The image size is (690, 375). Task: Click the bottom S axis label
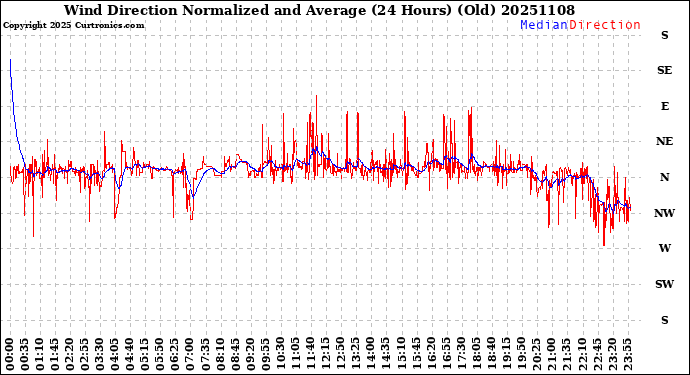(x=665, y=320)
